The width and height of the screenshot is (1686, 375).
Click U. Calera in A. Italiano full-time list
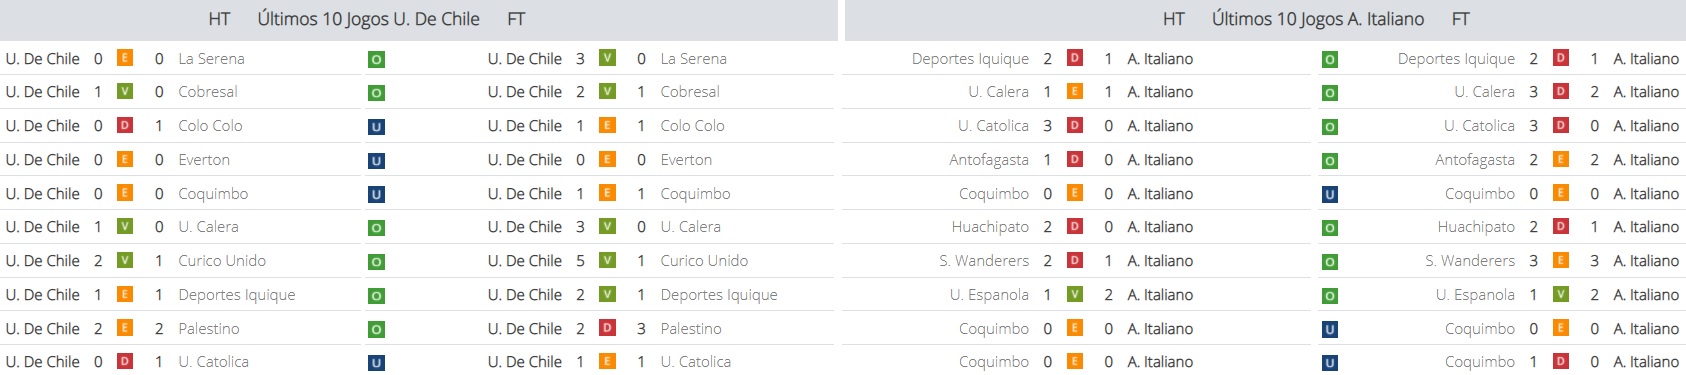(1484, 91)
